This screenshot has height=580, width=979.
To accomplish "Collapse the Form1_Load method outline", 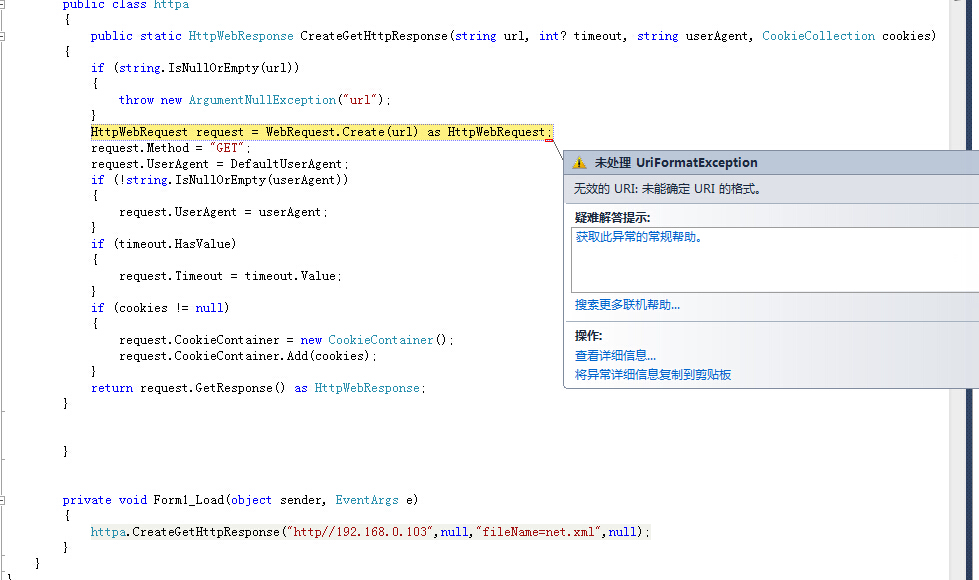I will click(2, 500).
